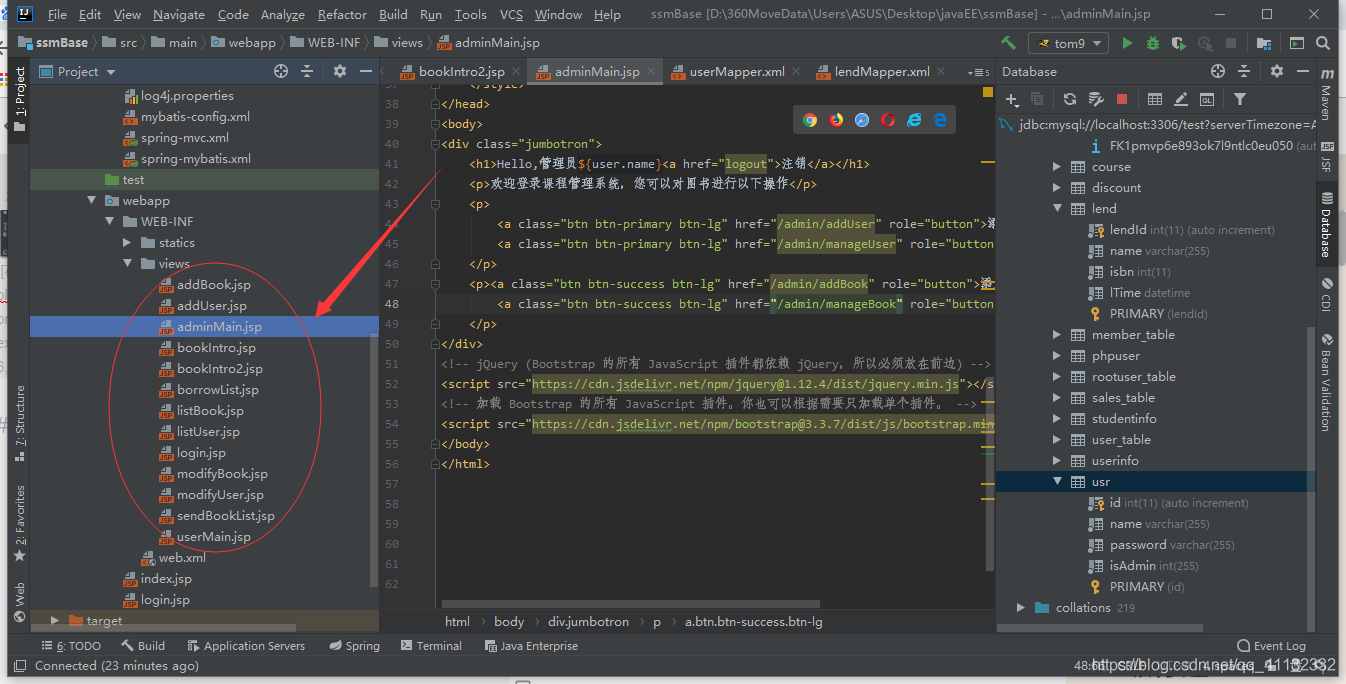Collapse all nodes in the Database panel
Viewport: 1346px width, 684px height.
point(1244,71)
